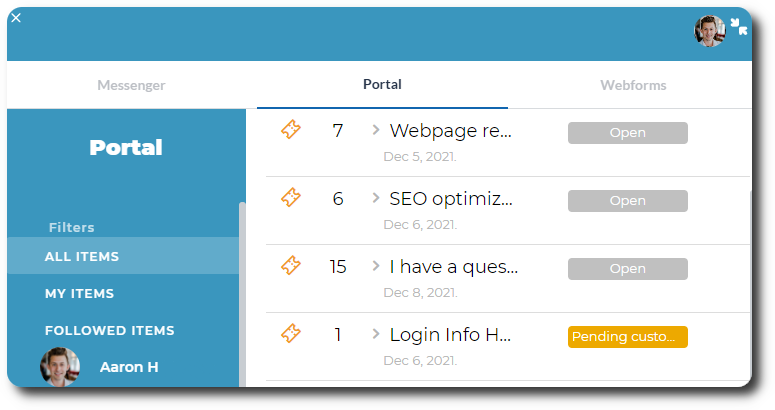Close the widget with the X icon
775x410 pixels.
(x=16, y=17)
